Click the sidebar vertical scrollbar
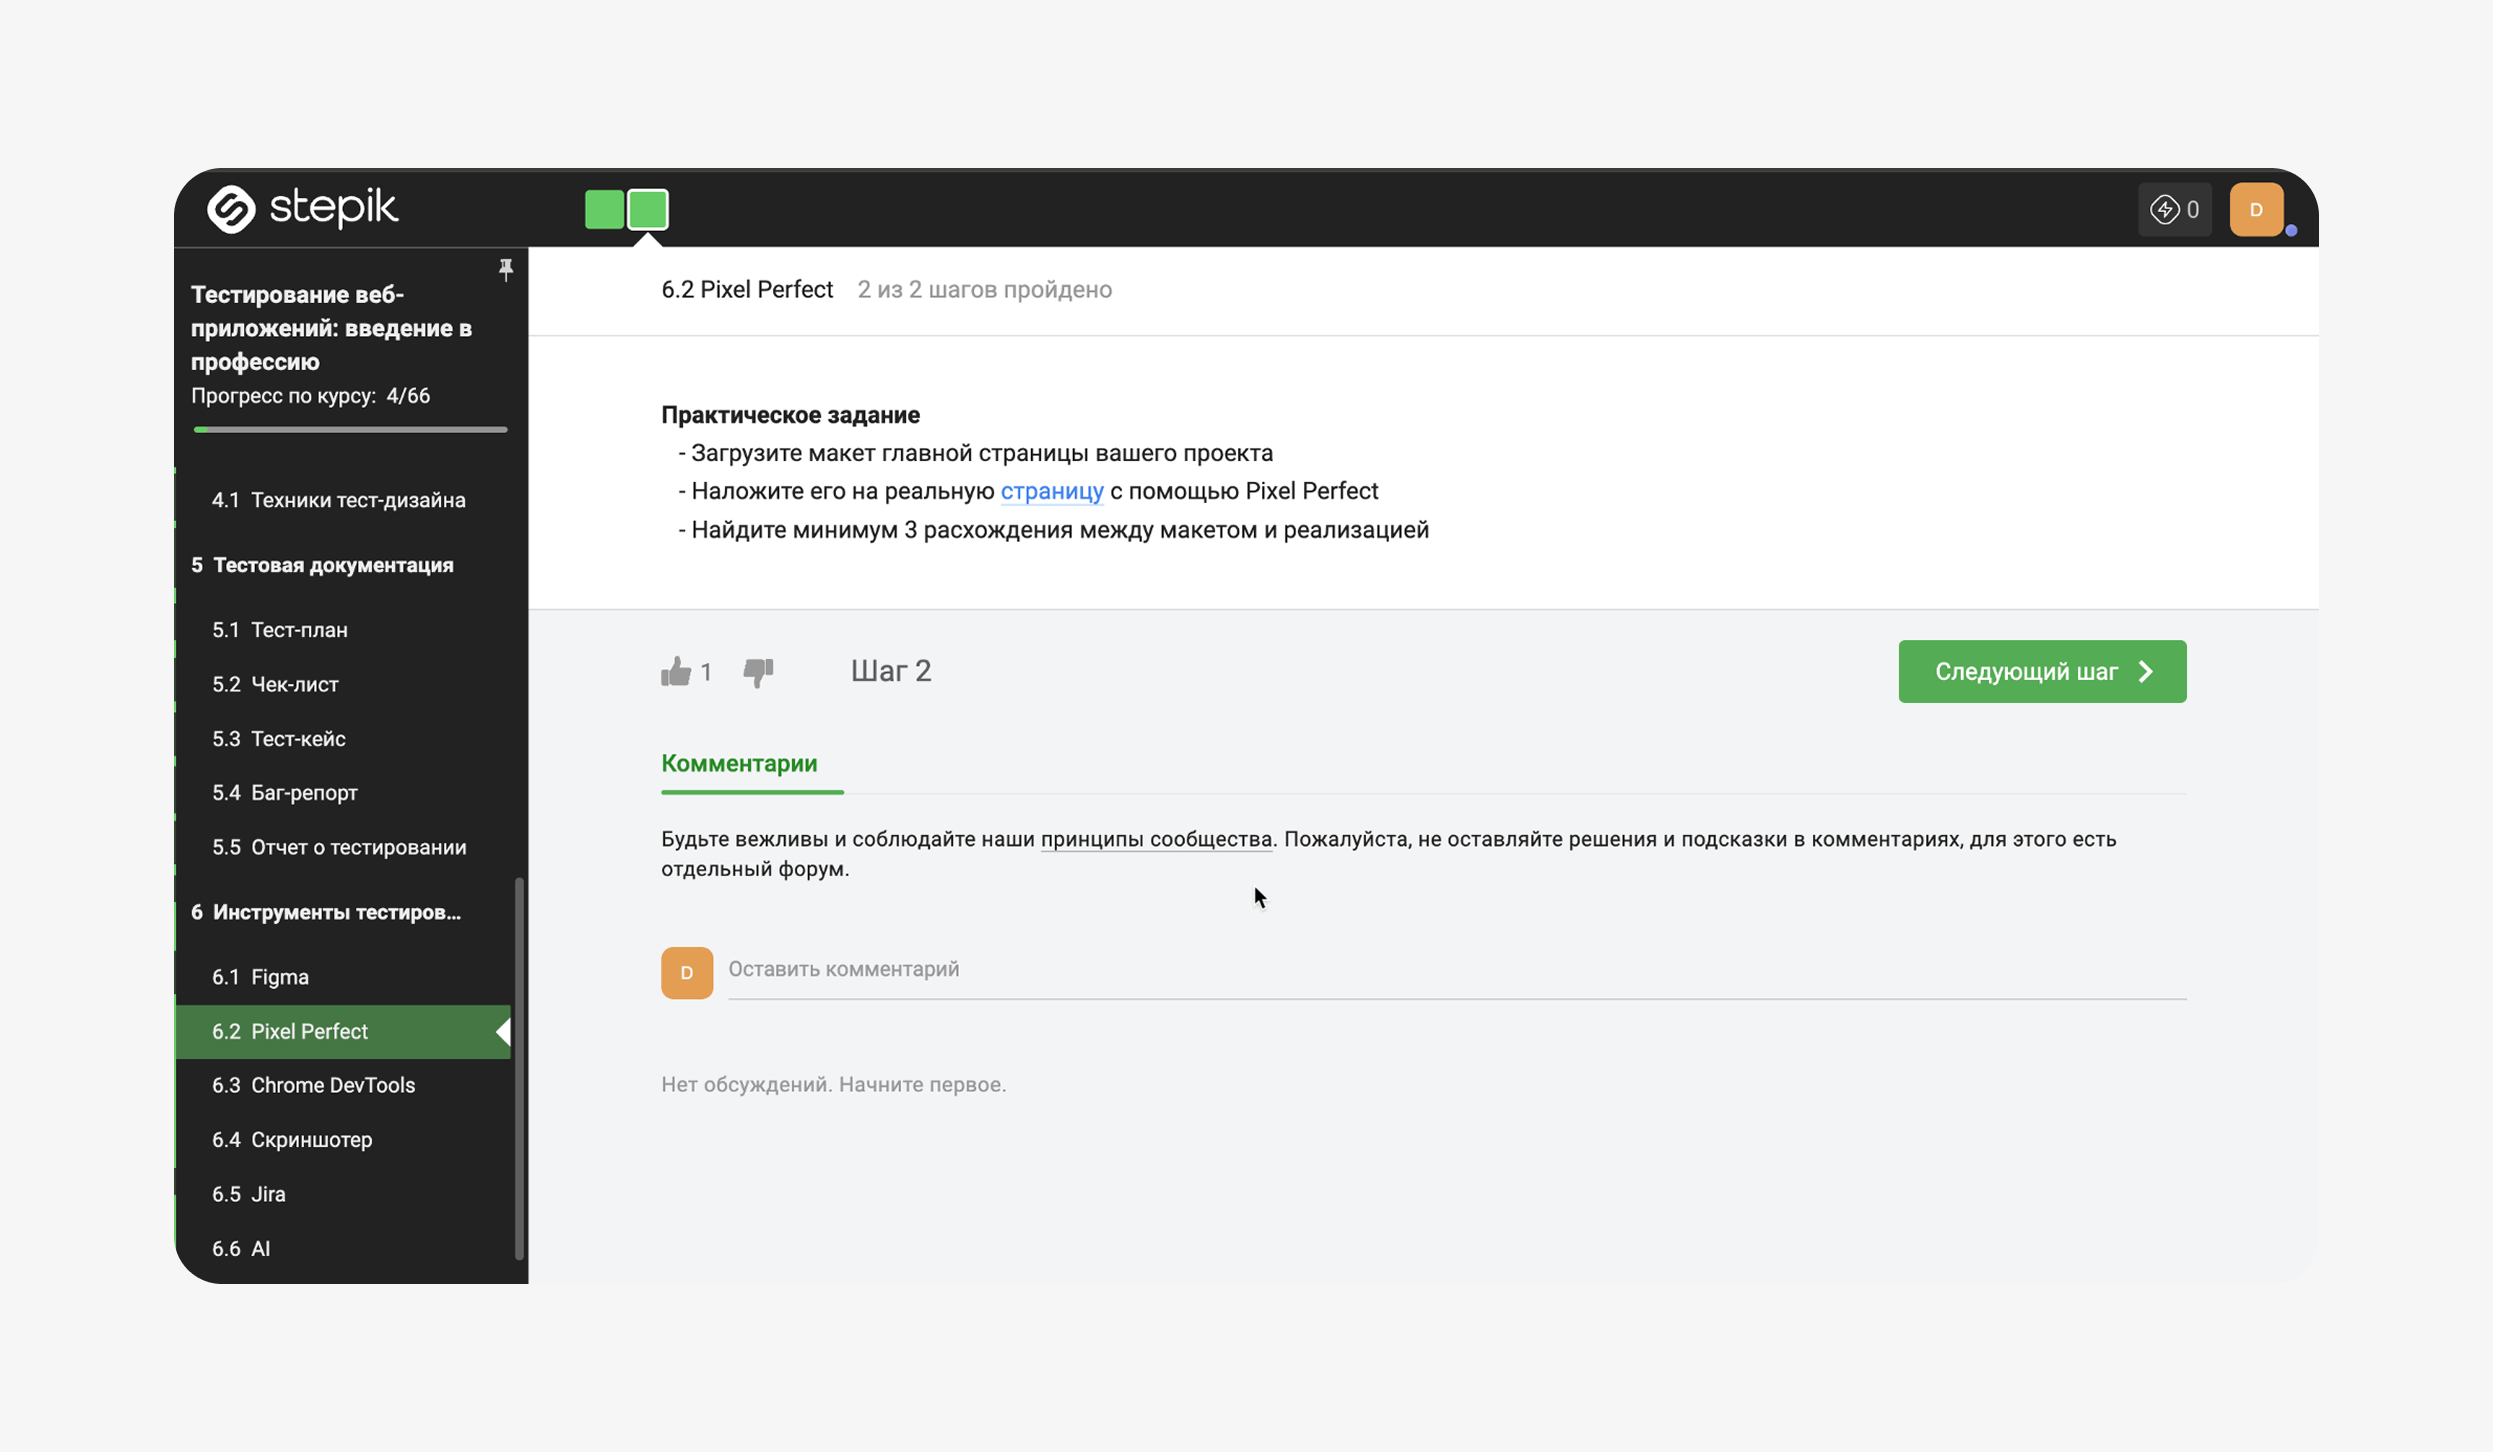This screenshot has height=1452, width=2493. pos(519,1066)
